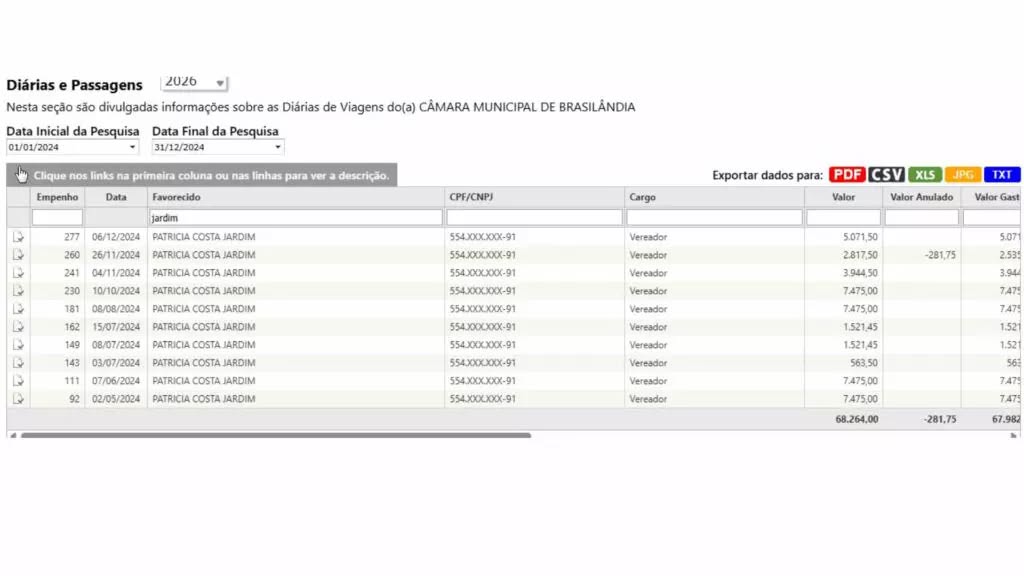Click the Empenho column header
The image size is (1024, 576).
tap(57, 197)
